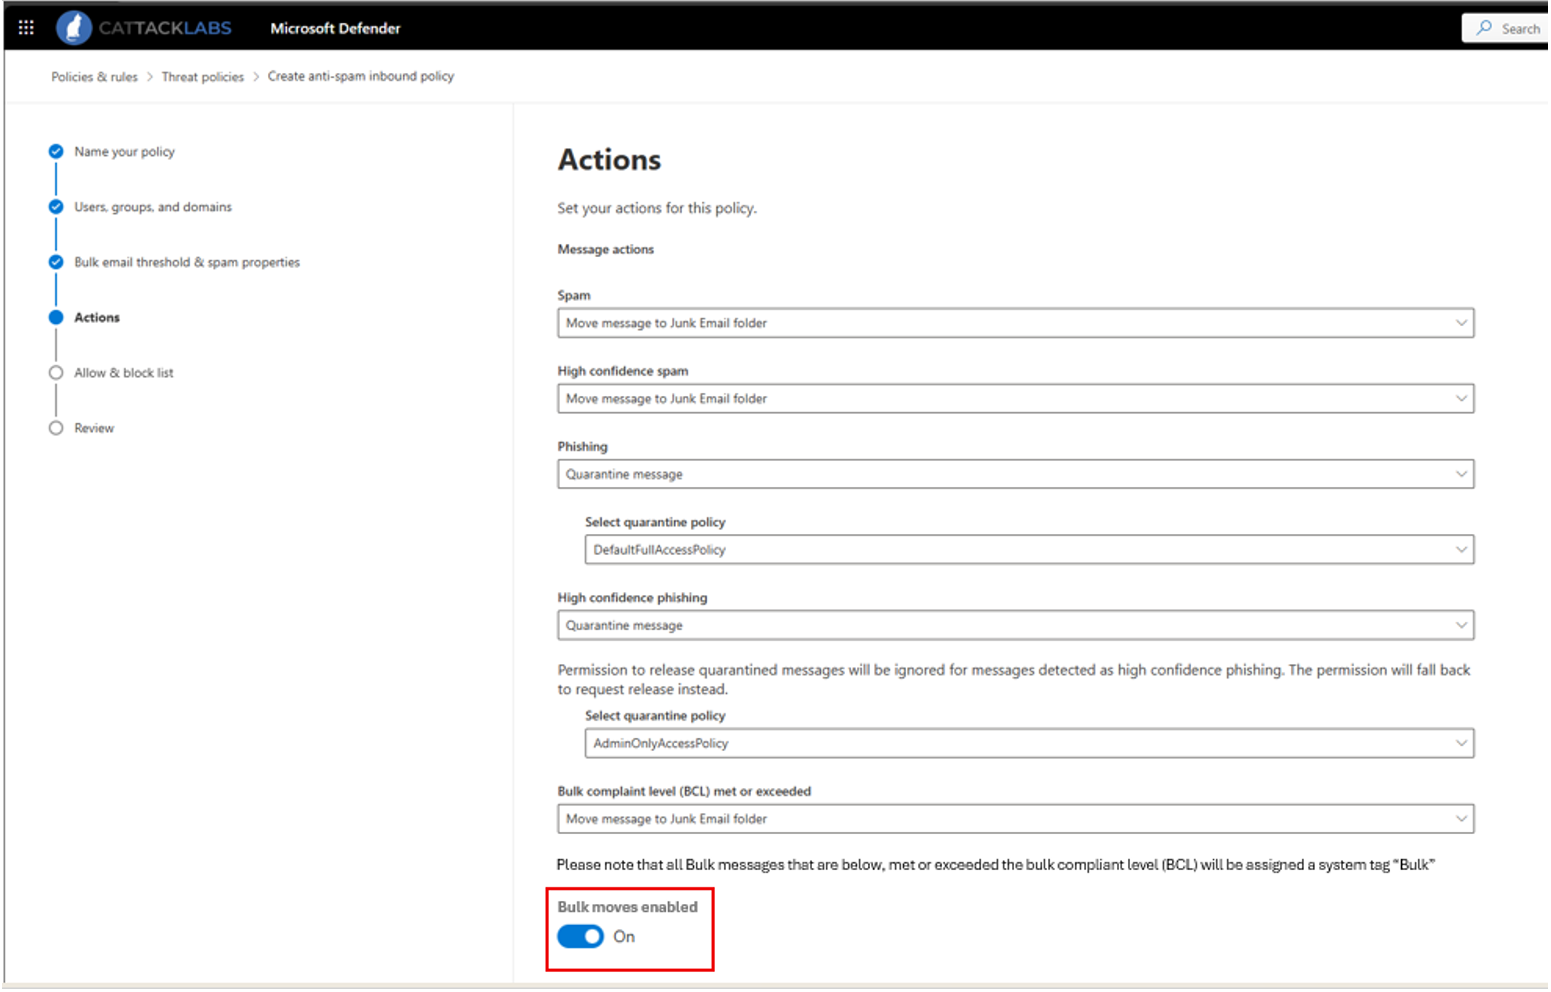Open the "Policies & rules" breadcrumb link

pos(94,76)
